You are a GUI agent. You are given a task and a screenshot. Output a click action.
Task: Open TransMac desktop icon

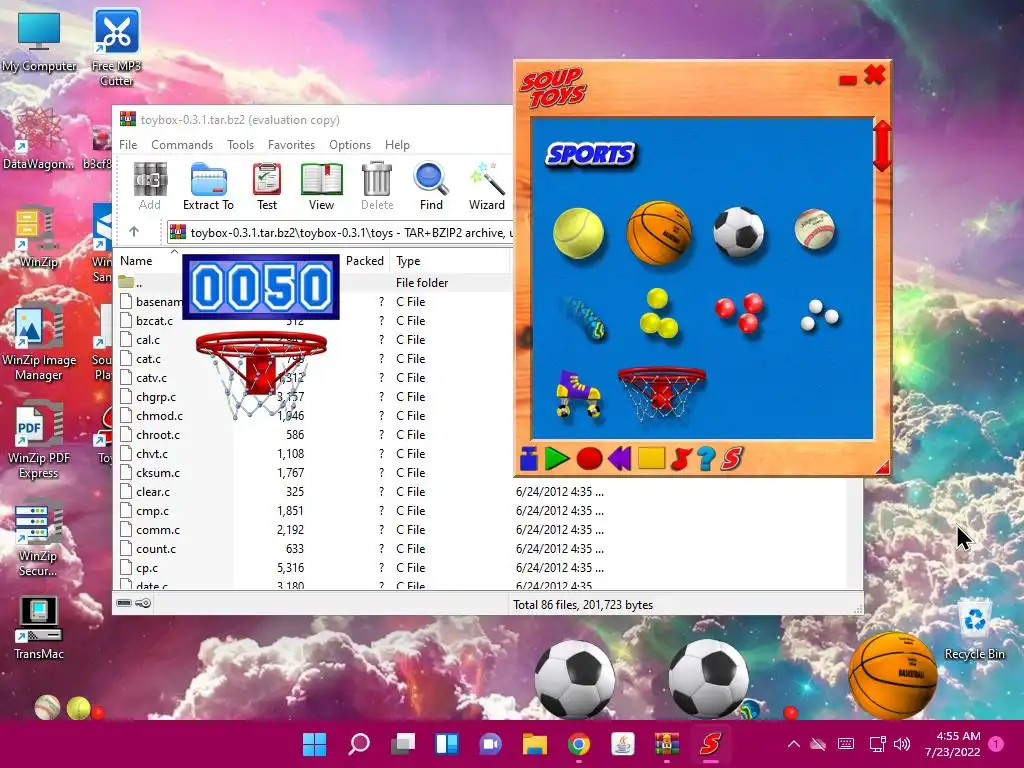(x=39, y=627)
